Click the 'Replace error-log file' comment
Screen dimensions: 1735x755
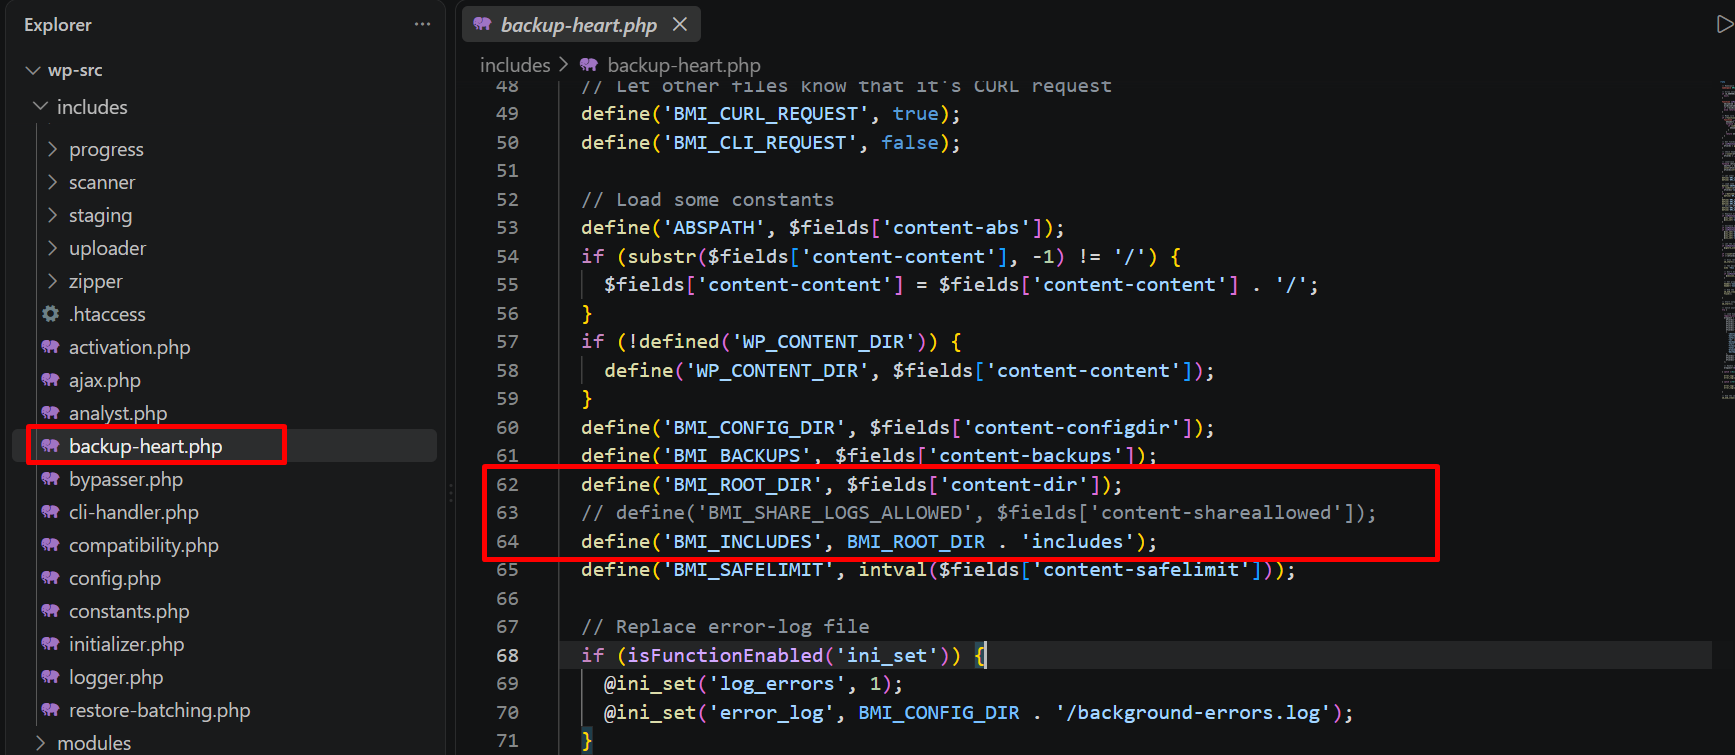[725, 626]
